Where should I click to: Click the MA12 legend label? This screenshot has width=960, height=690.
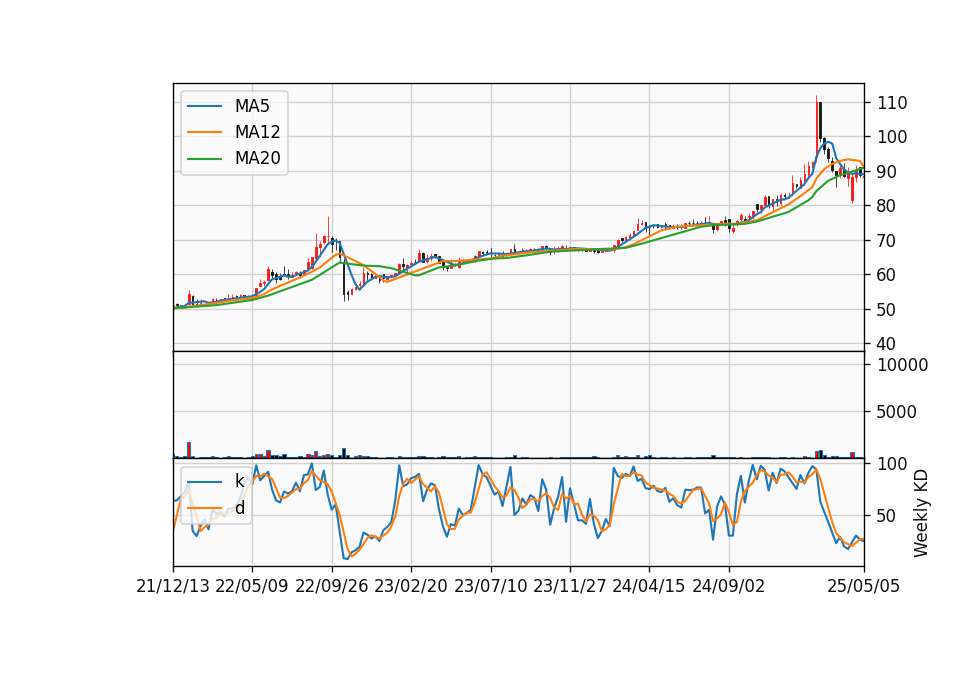[x=257, y=132]
